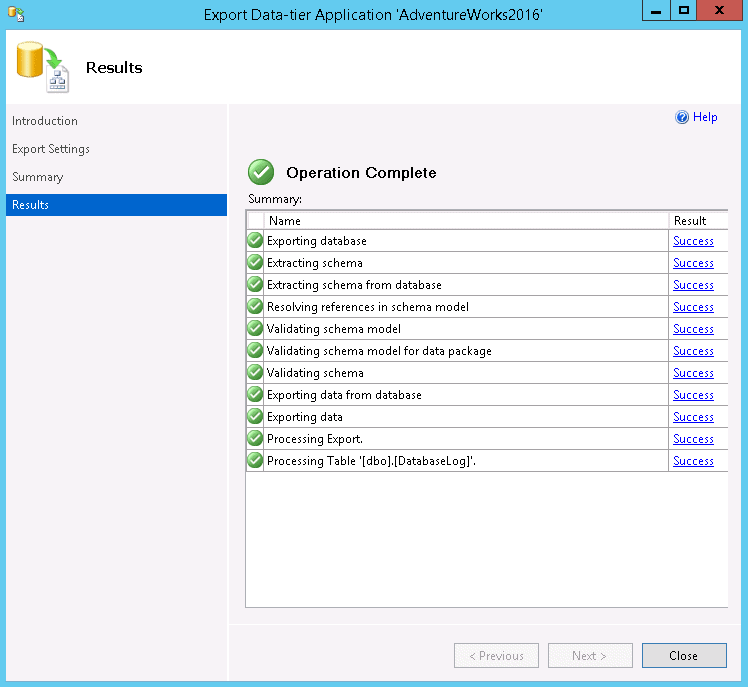This screenshot has height=687, width=748.
Task: Open Success link for Validating schema model
Action: 693,329
